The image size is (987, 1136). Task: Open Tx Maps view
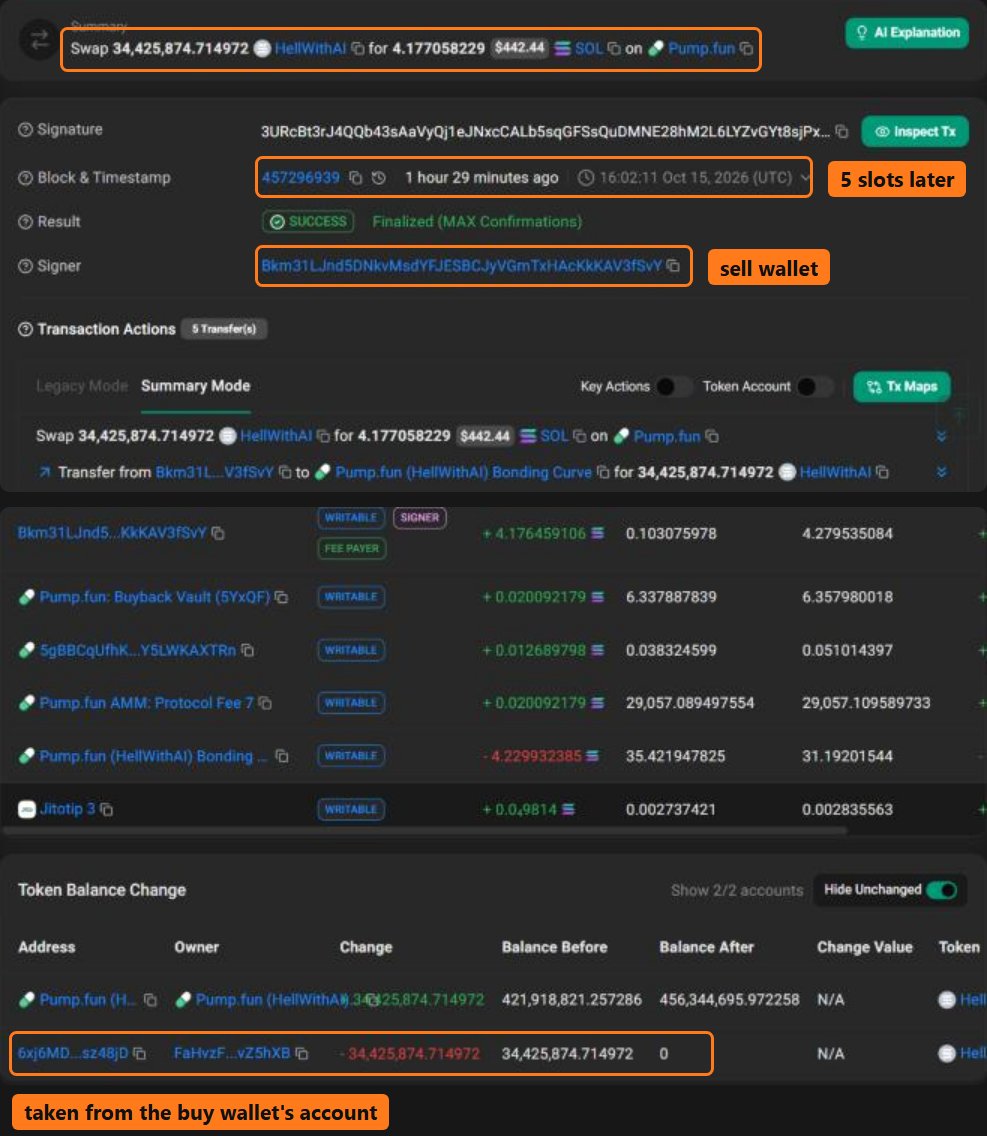(902, 387)
